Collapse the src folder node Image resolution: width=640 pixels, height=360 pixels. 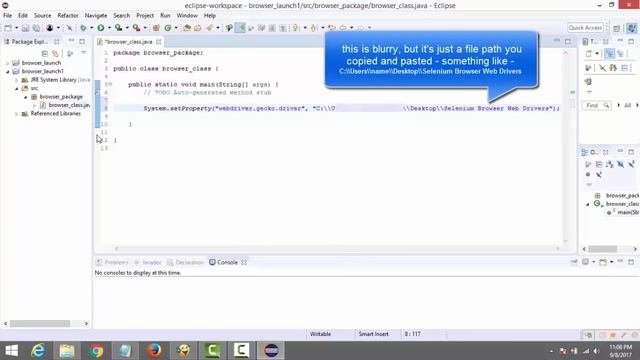pos(16,89)
